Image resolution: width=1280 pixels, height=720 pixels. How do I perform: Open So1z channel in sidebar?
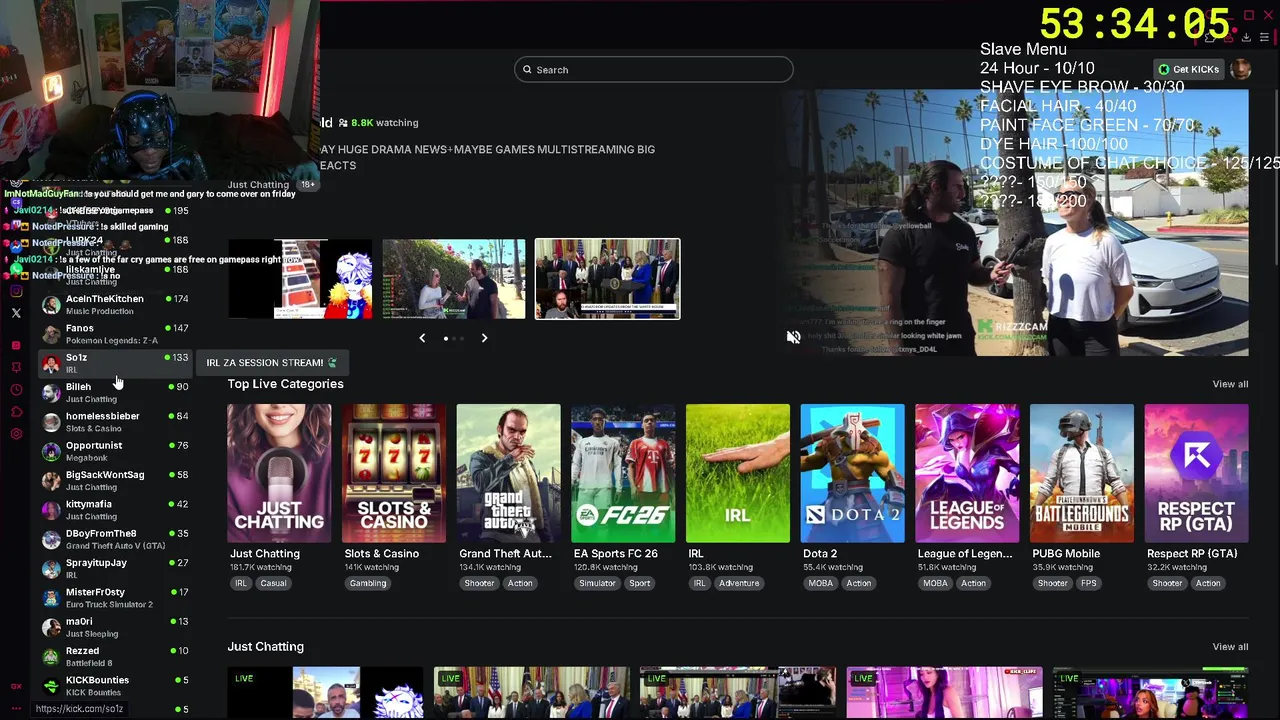coord(115,363)
